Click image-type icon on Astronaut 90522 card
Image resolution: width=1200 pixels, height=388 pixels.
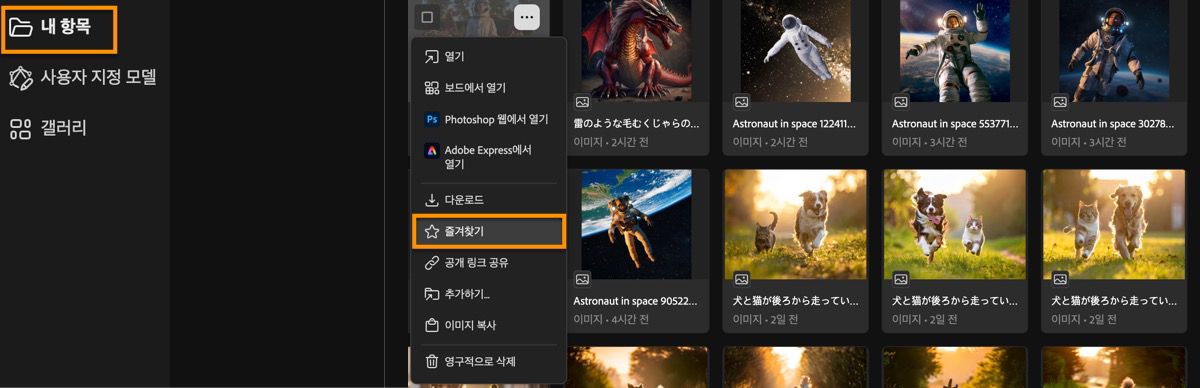582,279
